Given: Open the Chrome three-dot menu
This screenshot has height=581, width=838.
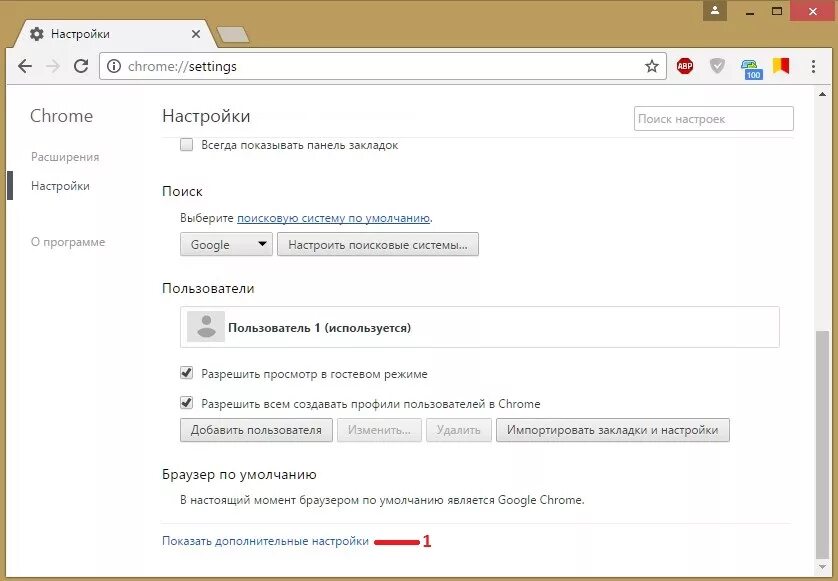Looking at the screenshot, I should point(813,66).
